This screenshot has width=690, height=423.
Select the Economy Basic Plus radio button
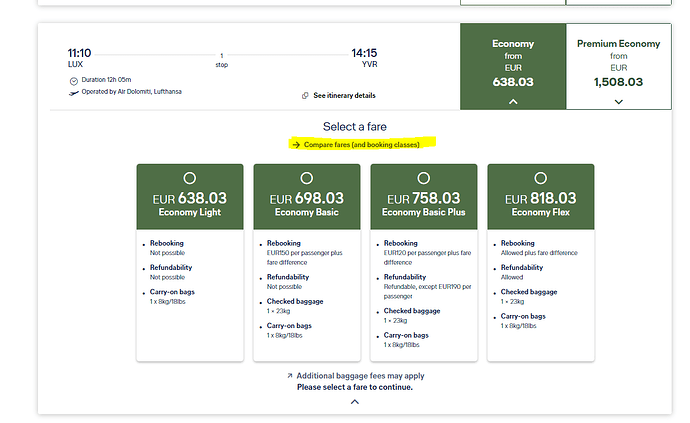coord(424,178)
